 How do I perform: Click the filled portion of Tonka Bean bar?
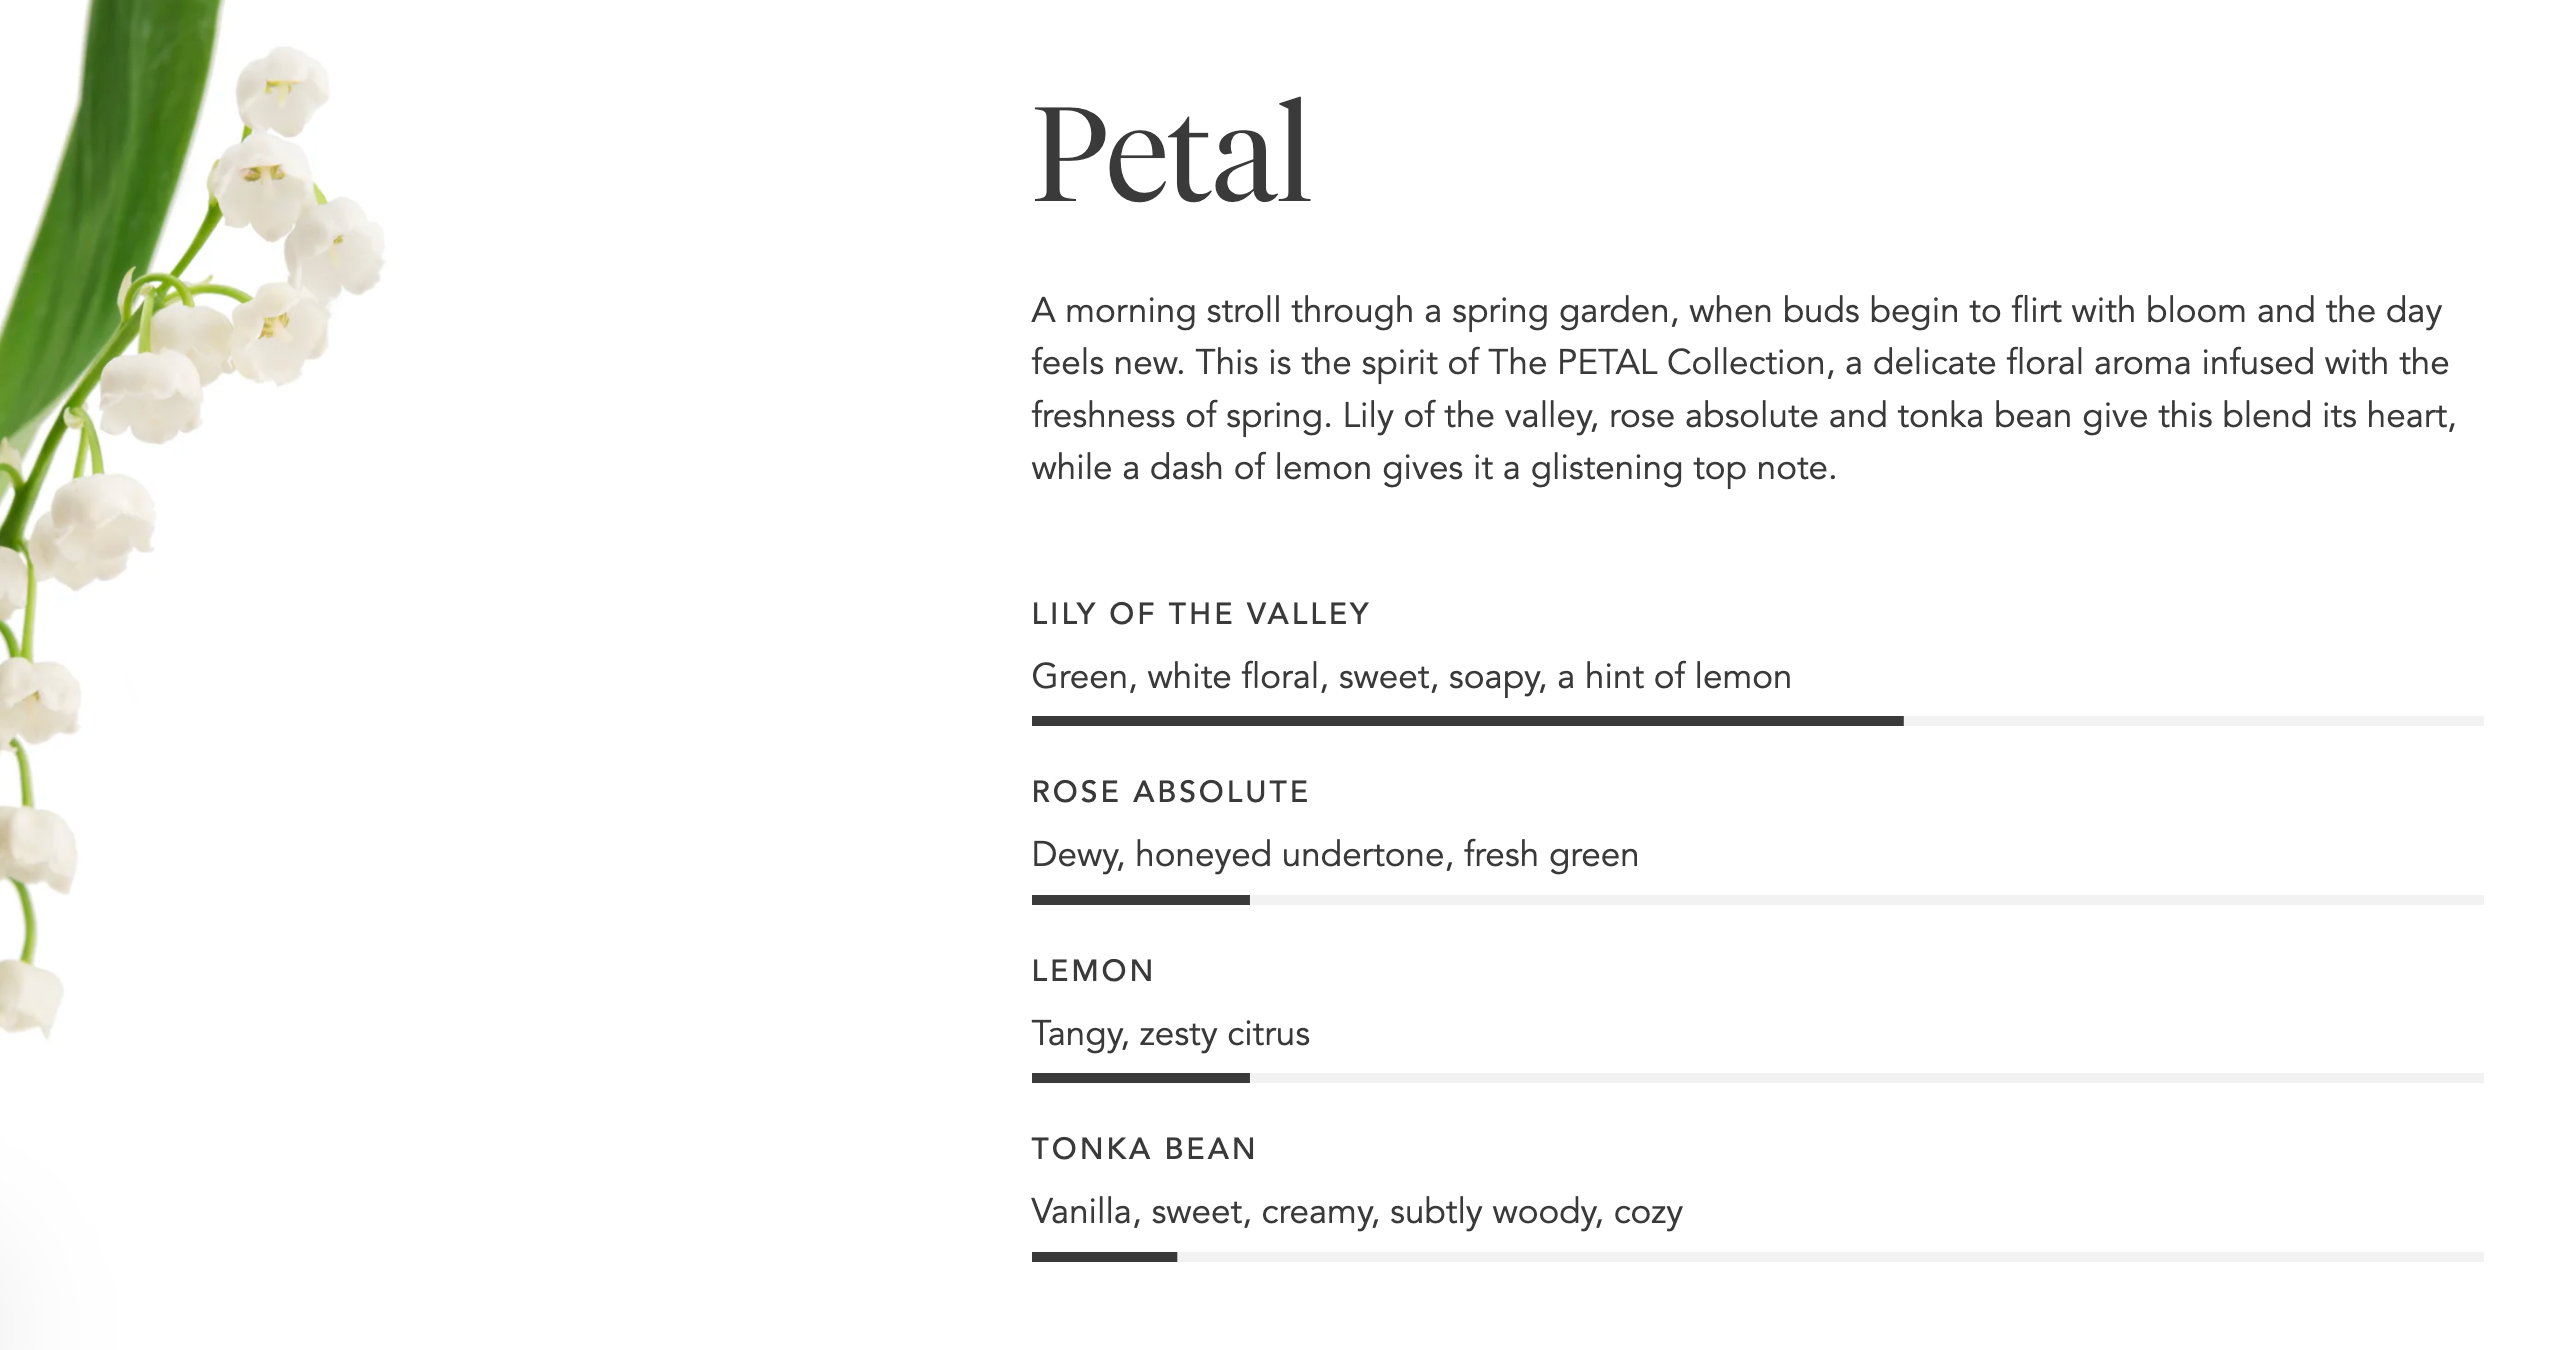click(1104, 1257)
